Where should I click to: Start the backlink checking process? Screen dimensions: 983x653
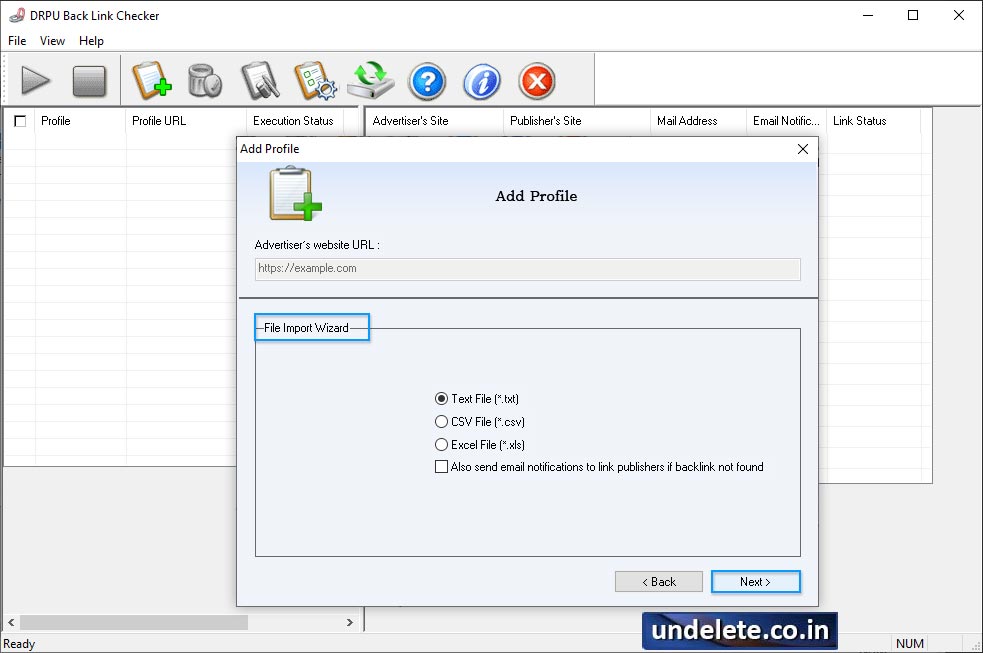point(36,81)
